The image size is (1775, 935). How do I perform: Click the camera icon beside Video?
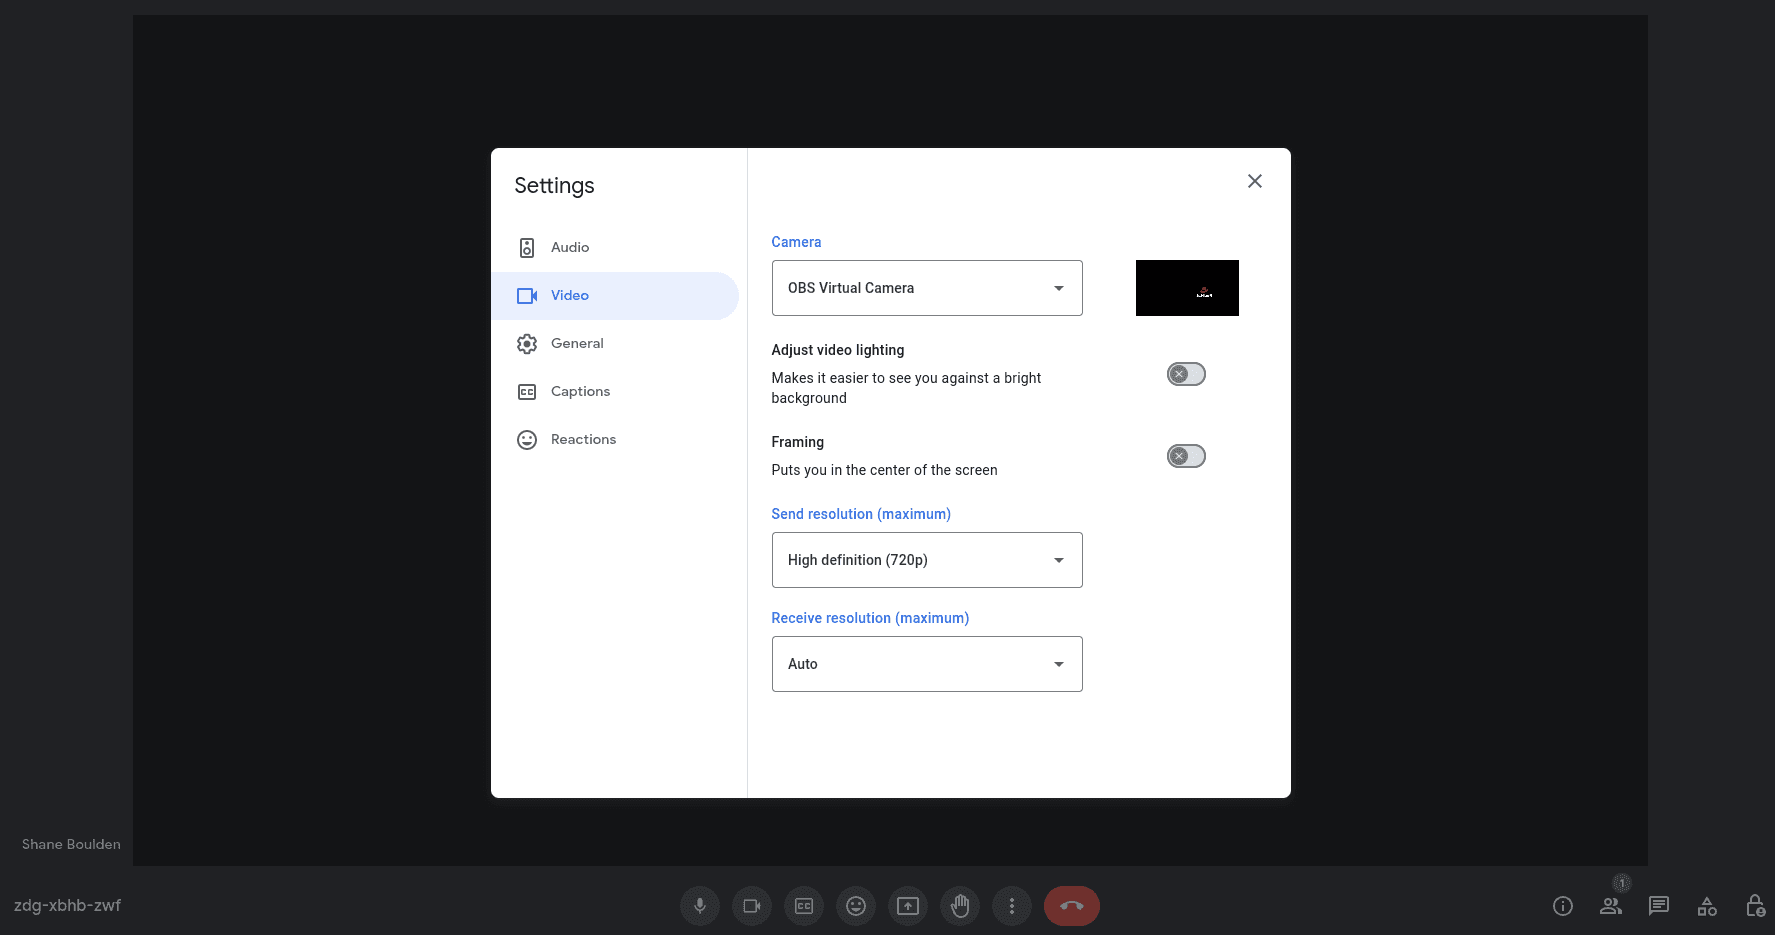[527, 296]
